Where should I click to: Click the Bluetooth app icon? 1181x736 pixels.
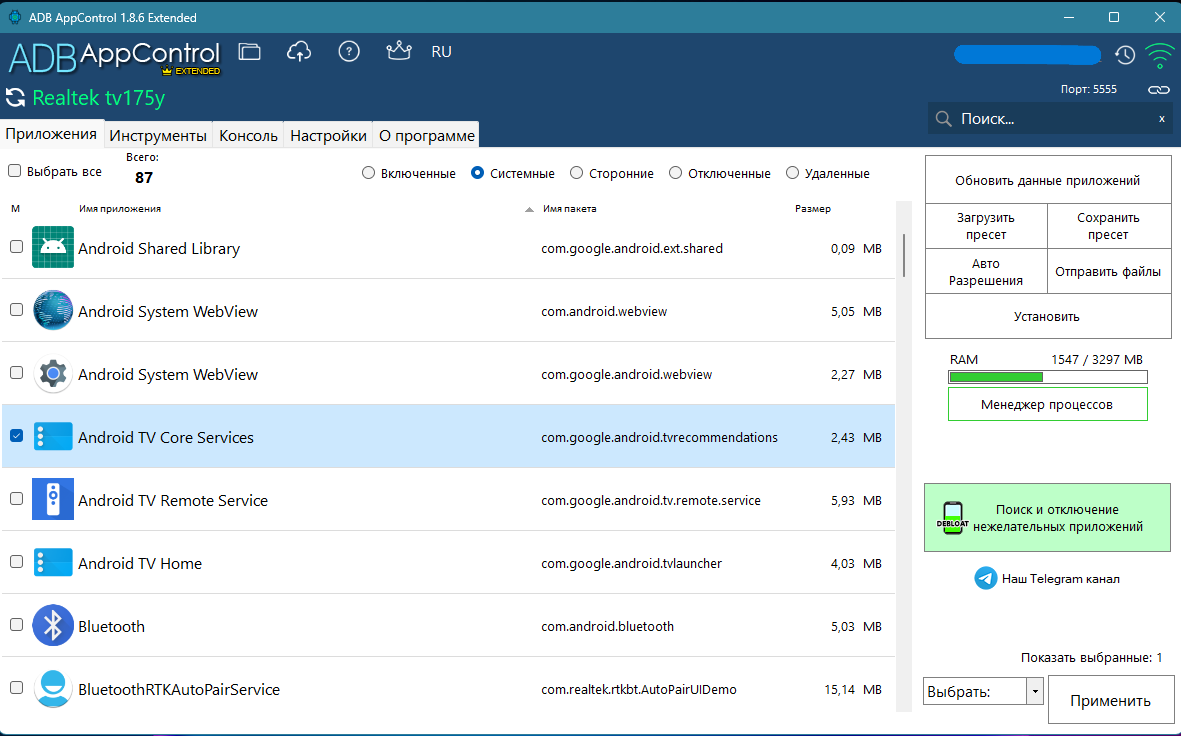53,625
